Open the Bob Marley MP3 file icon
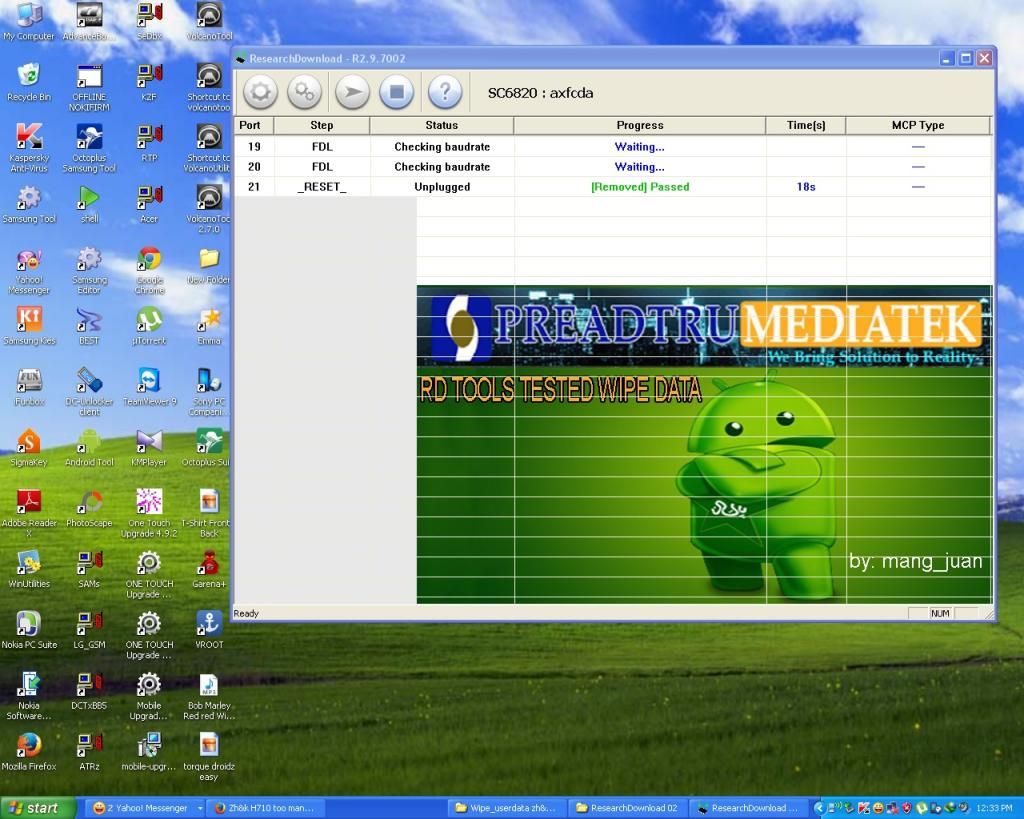The height and width of the screenshot is (819, 1024). 209,696
